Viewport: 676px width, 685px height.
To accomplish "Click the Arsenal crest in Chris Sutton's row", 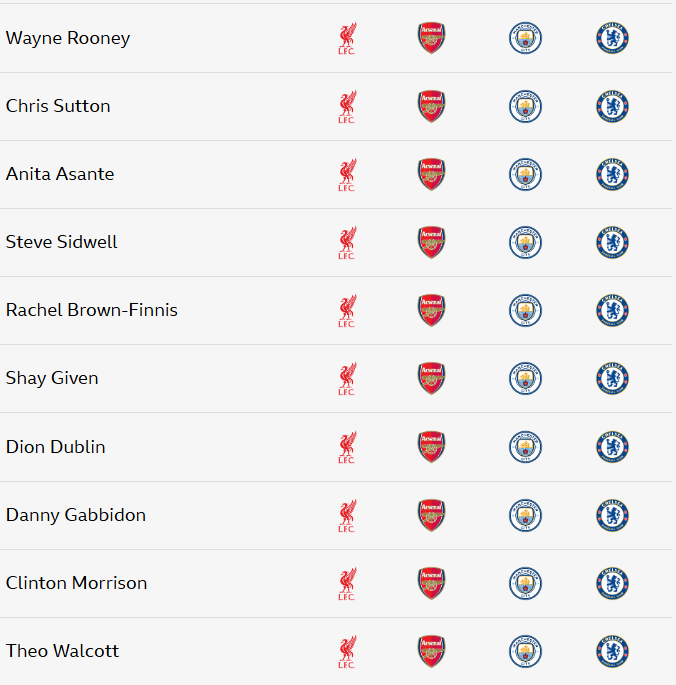I will coord(431,107).
